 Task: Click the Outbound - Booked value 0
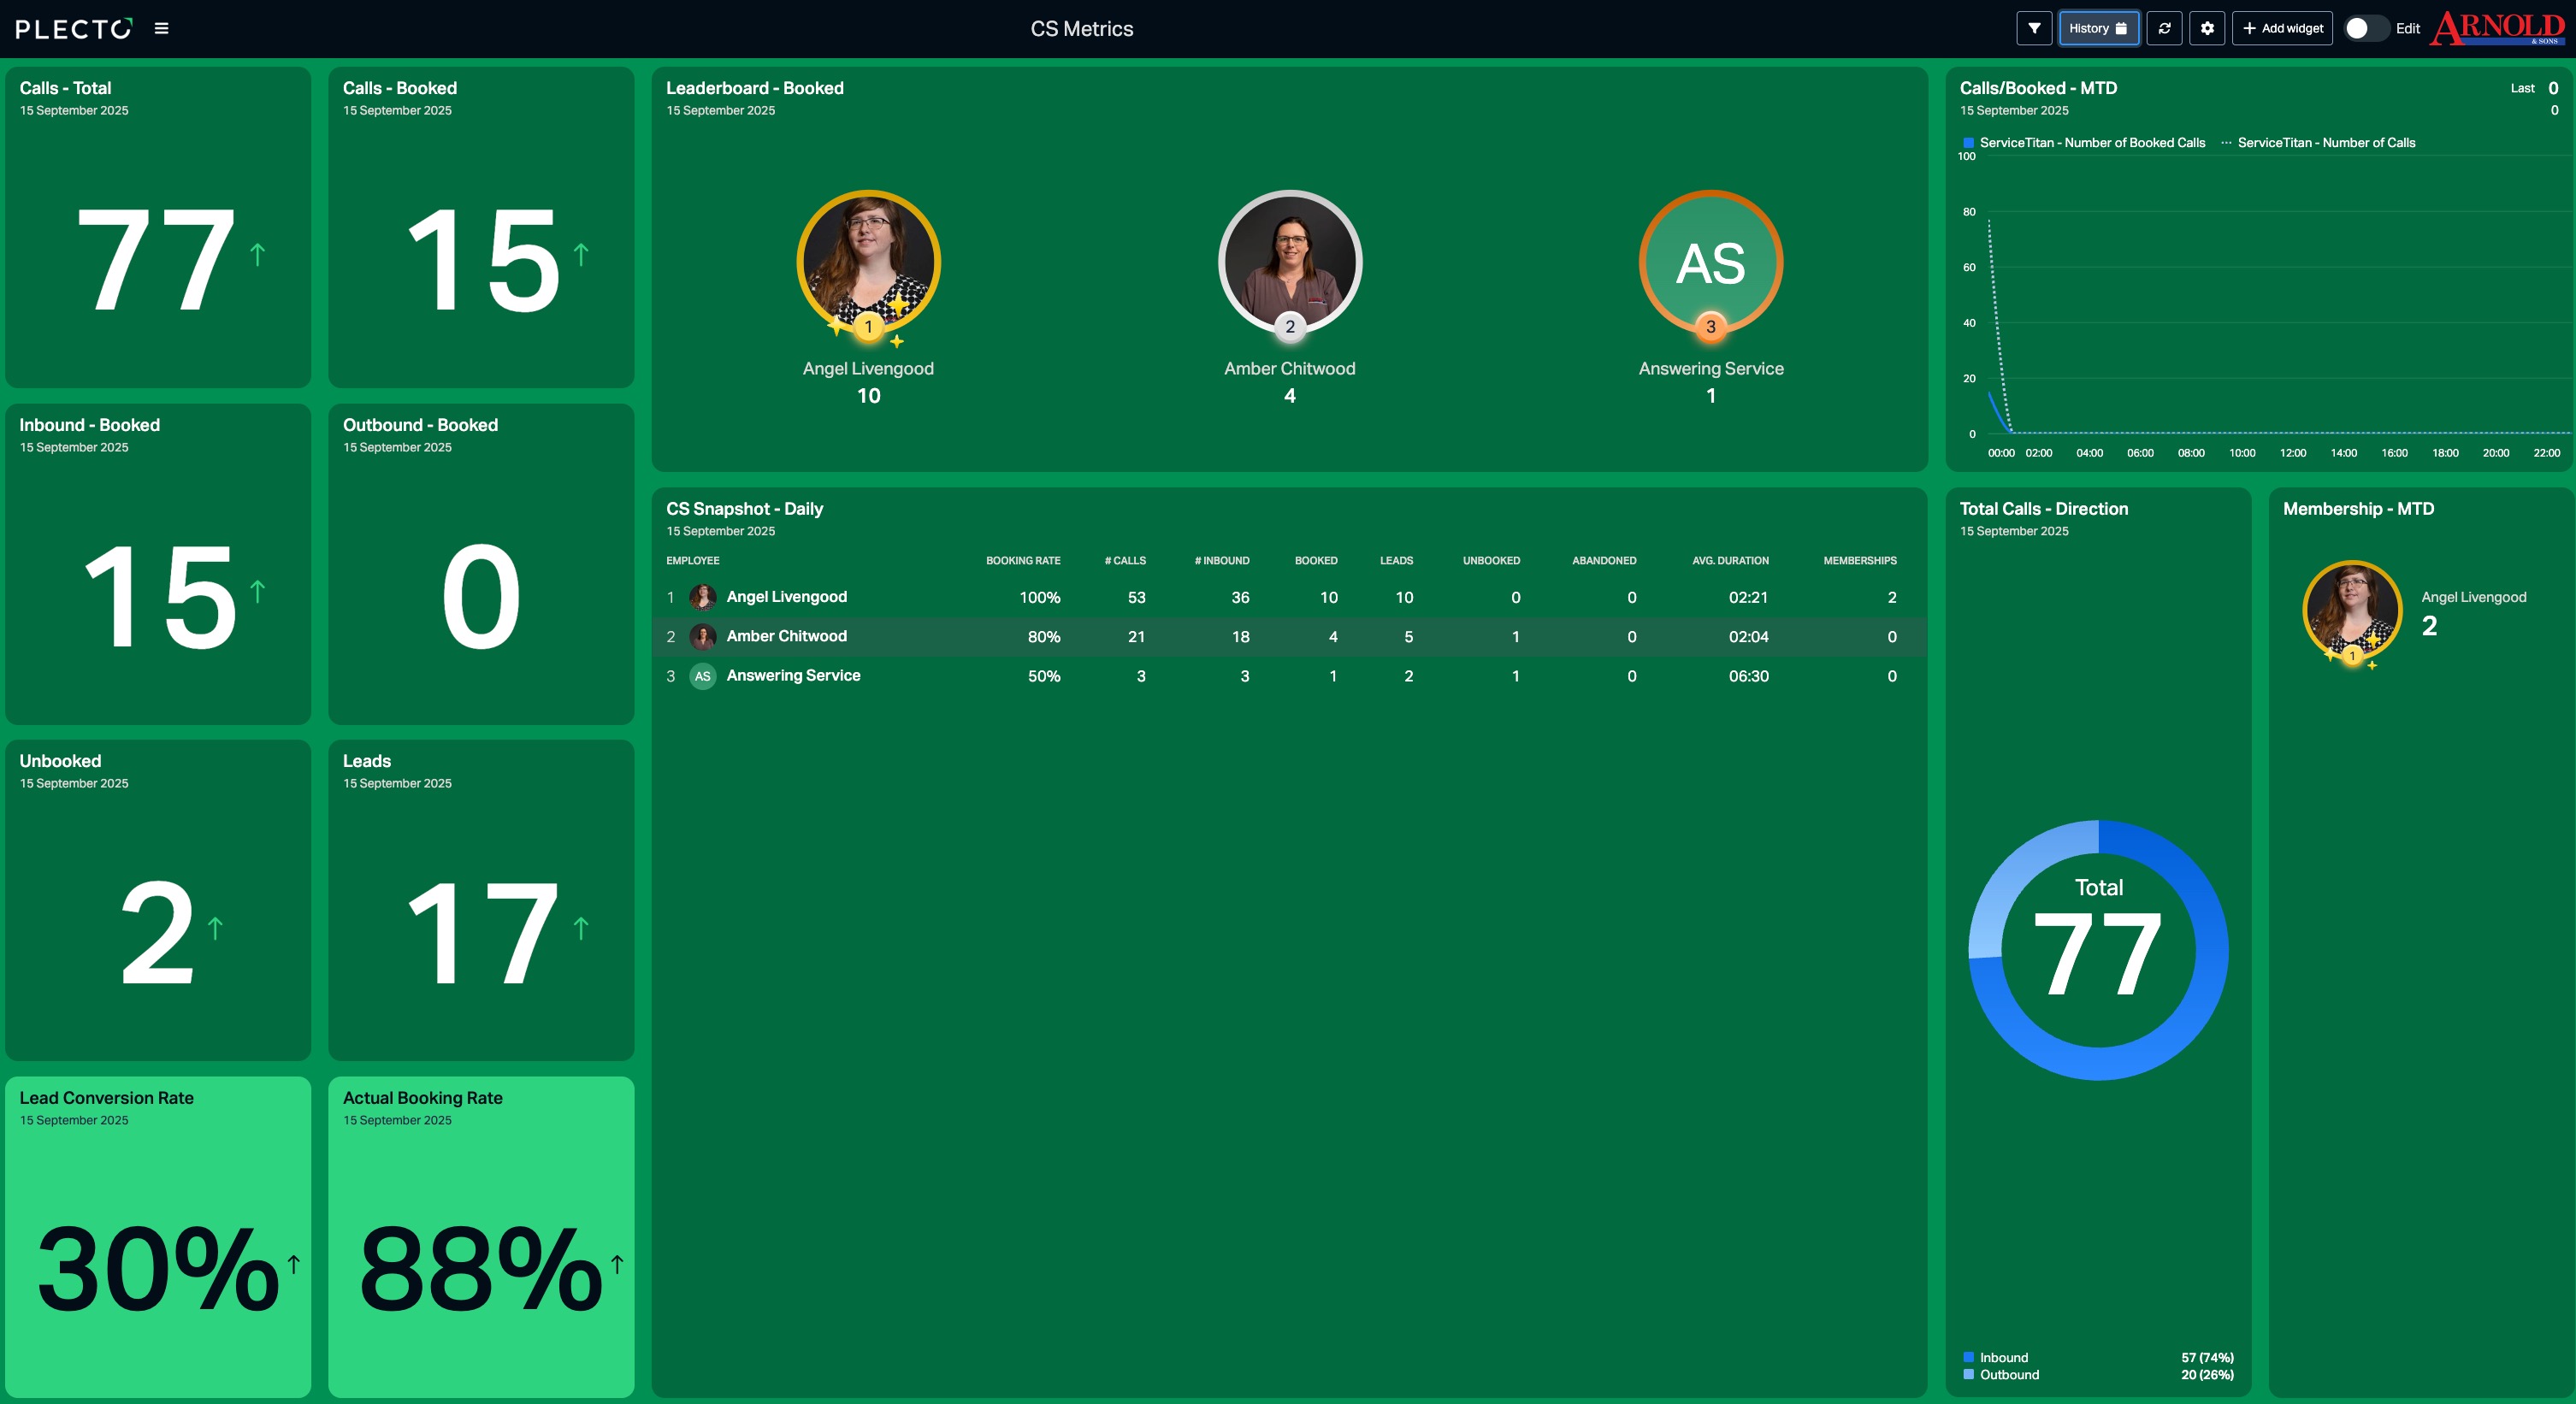481,597
